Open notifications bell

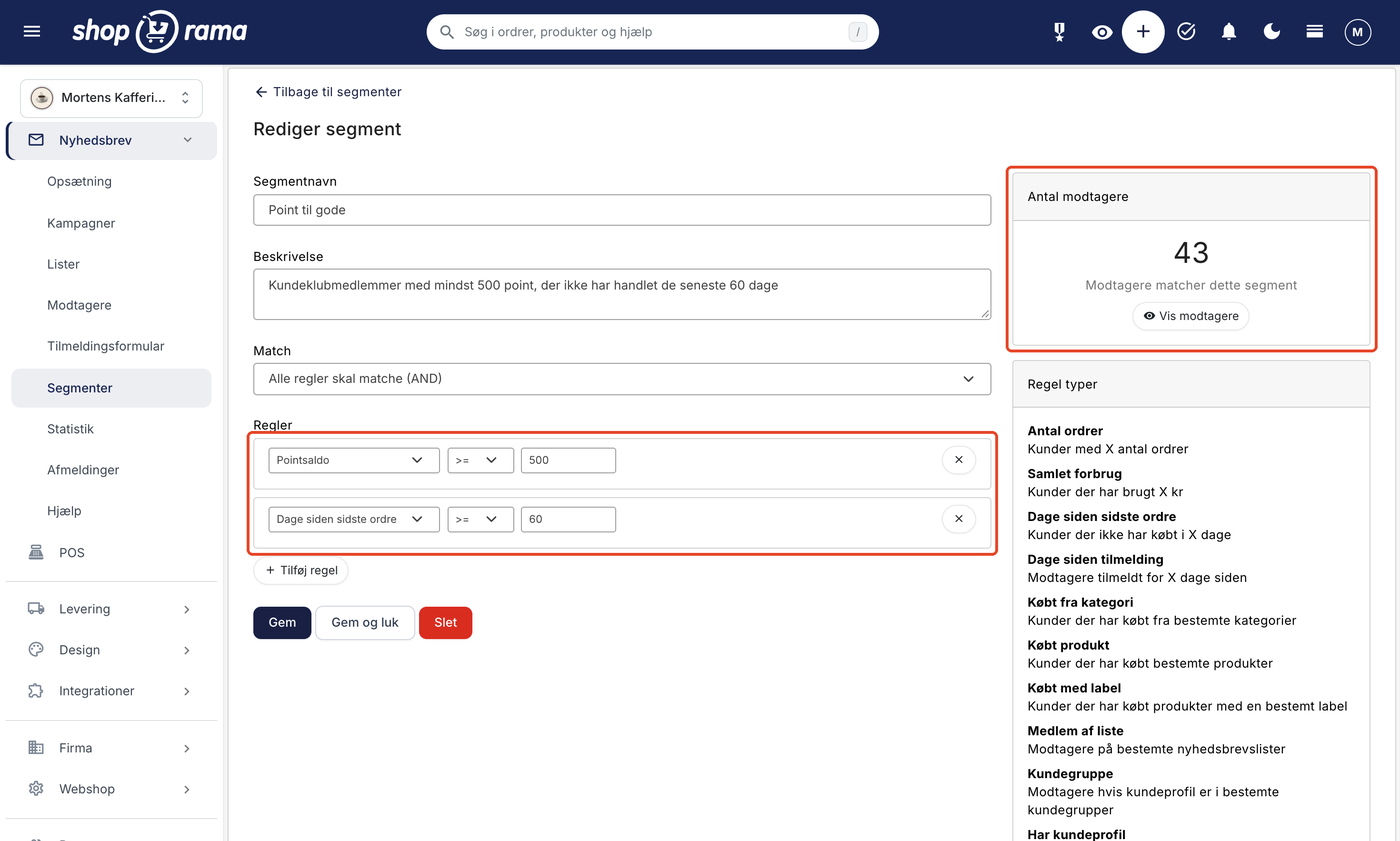1229,32
